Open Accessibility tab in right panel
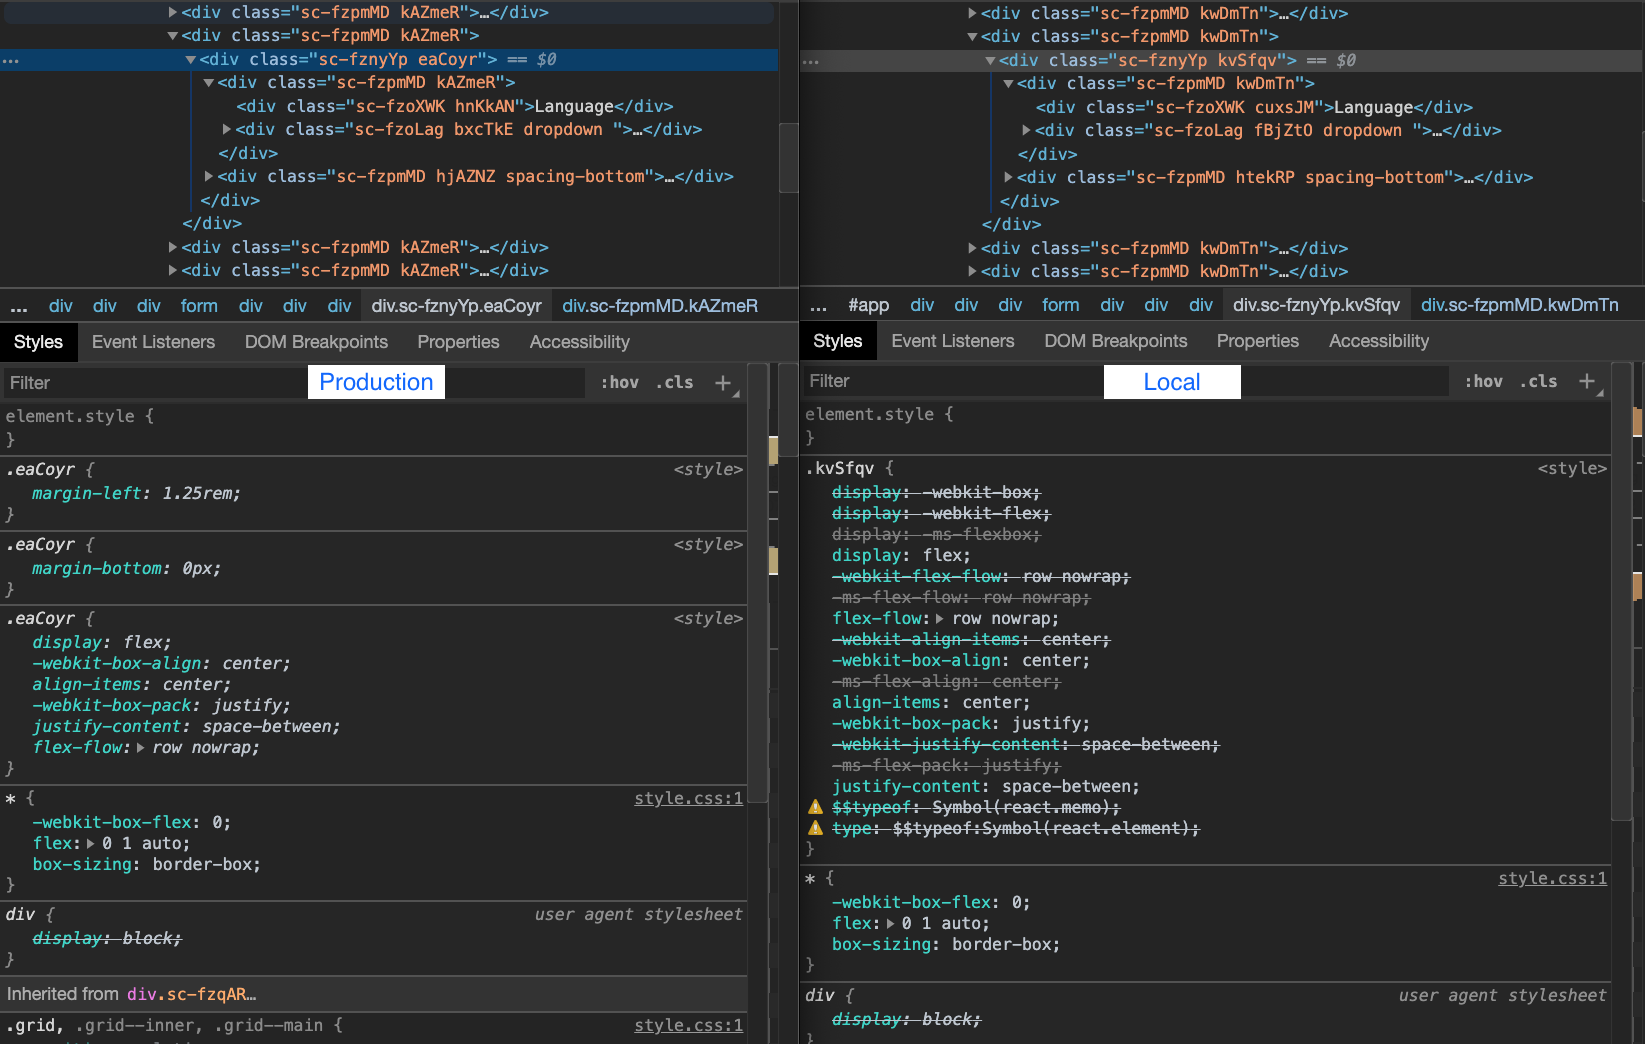1645x1044 pixels. 1379,341
